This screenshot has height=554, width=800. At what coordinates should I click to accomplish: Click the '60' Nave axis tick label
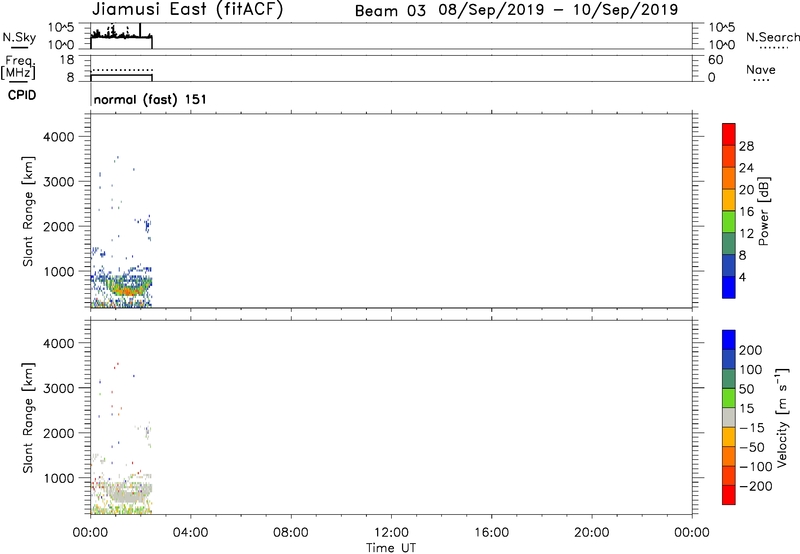point(715,60)
